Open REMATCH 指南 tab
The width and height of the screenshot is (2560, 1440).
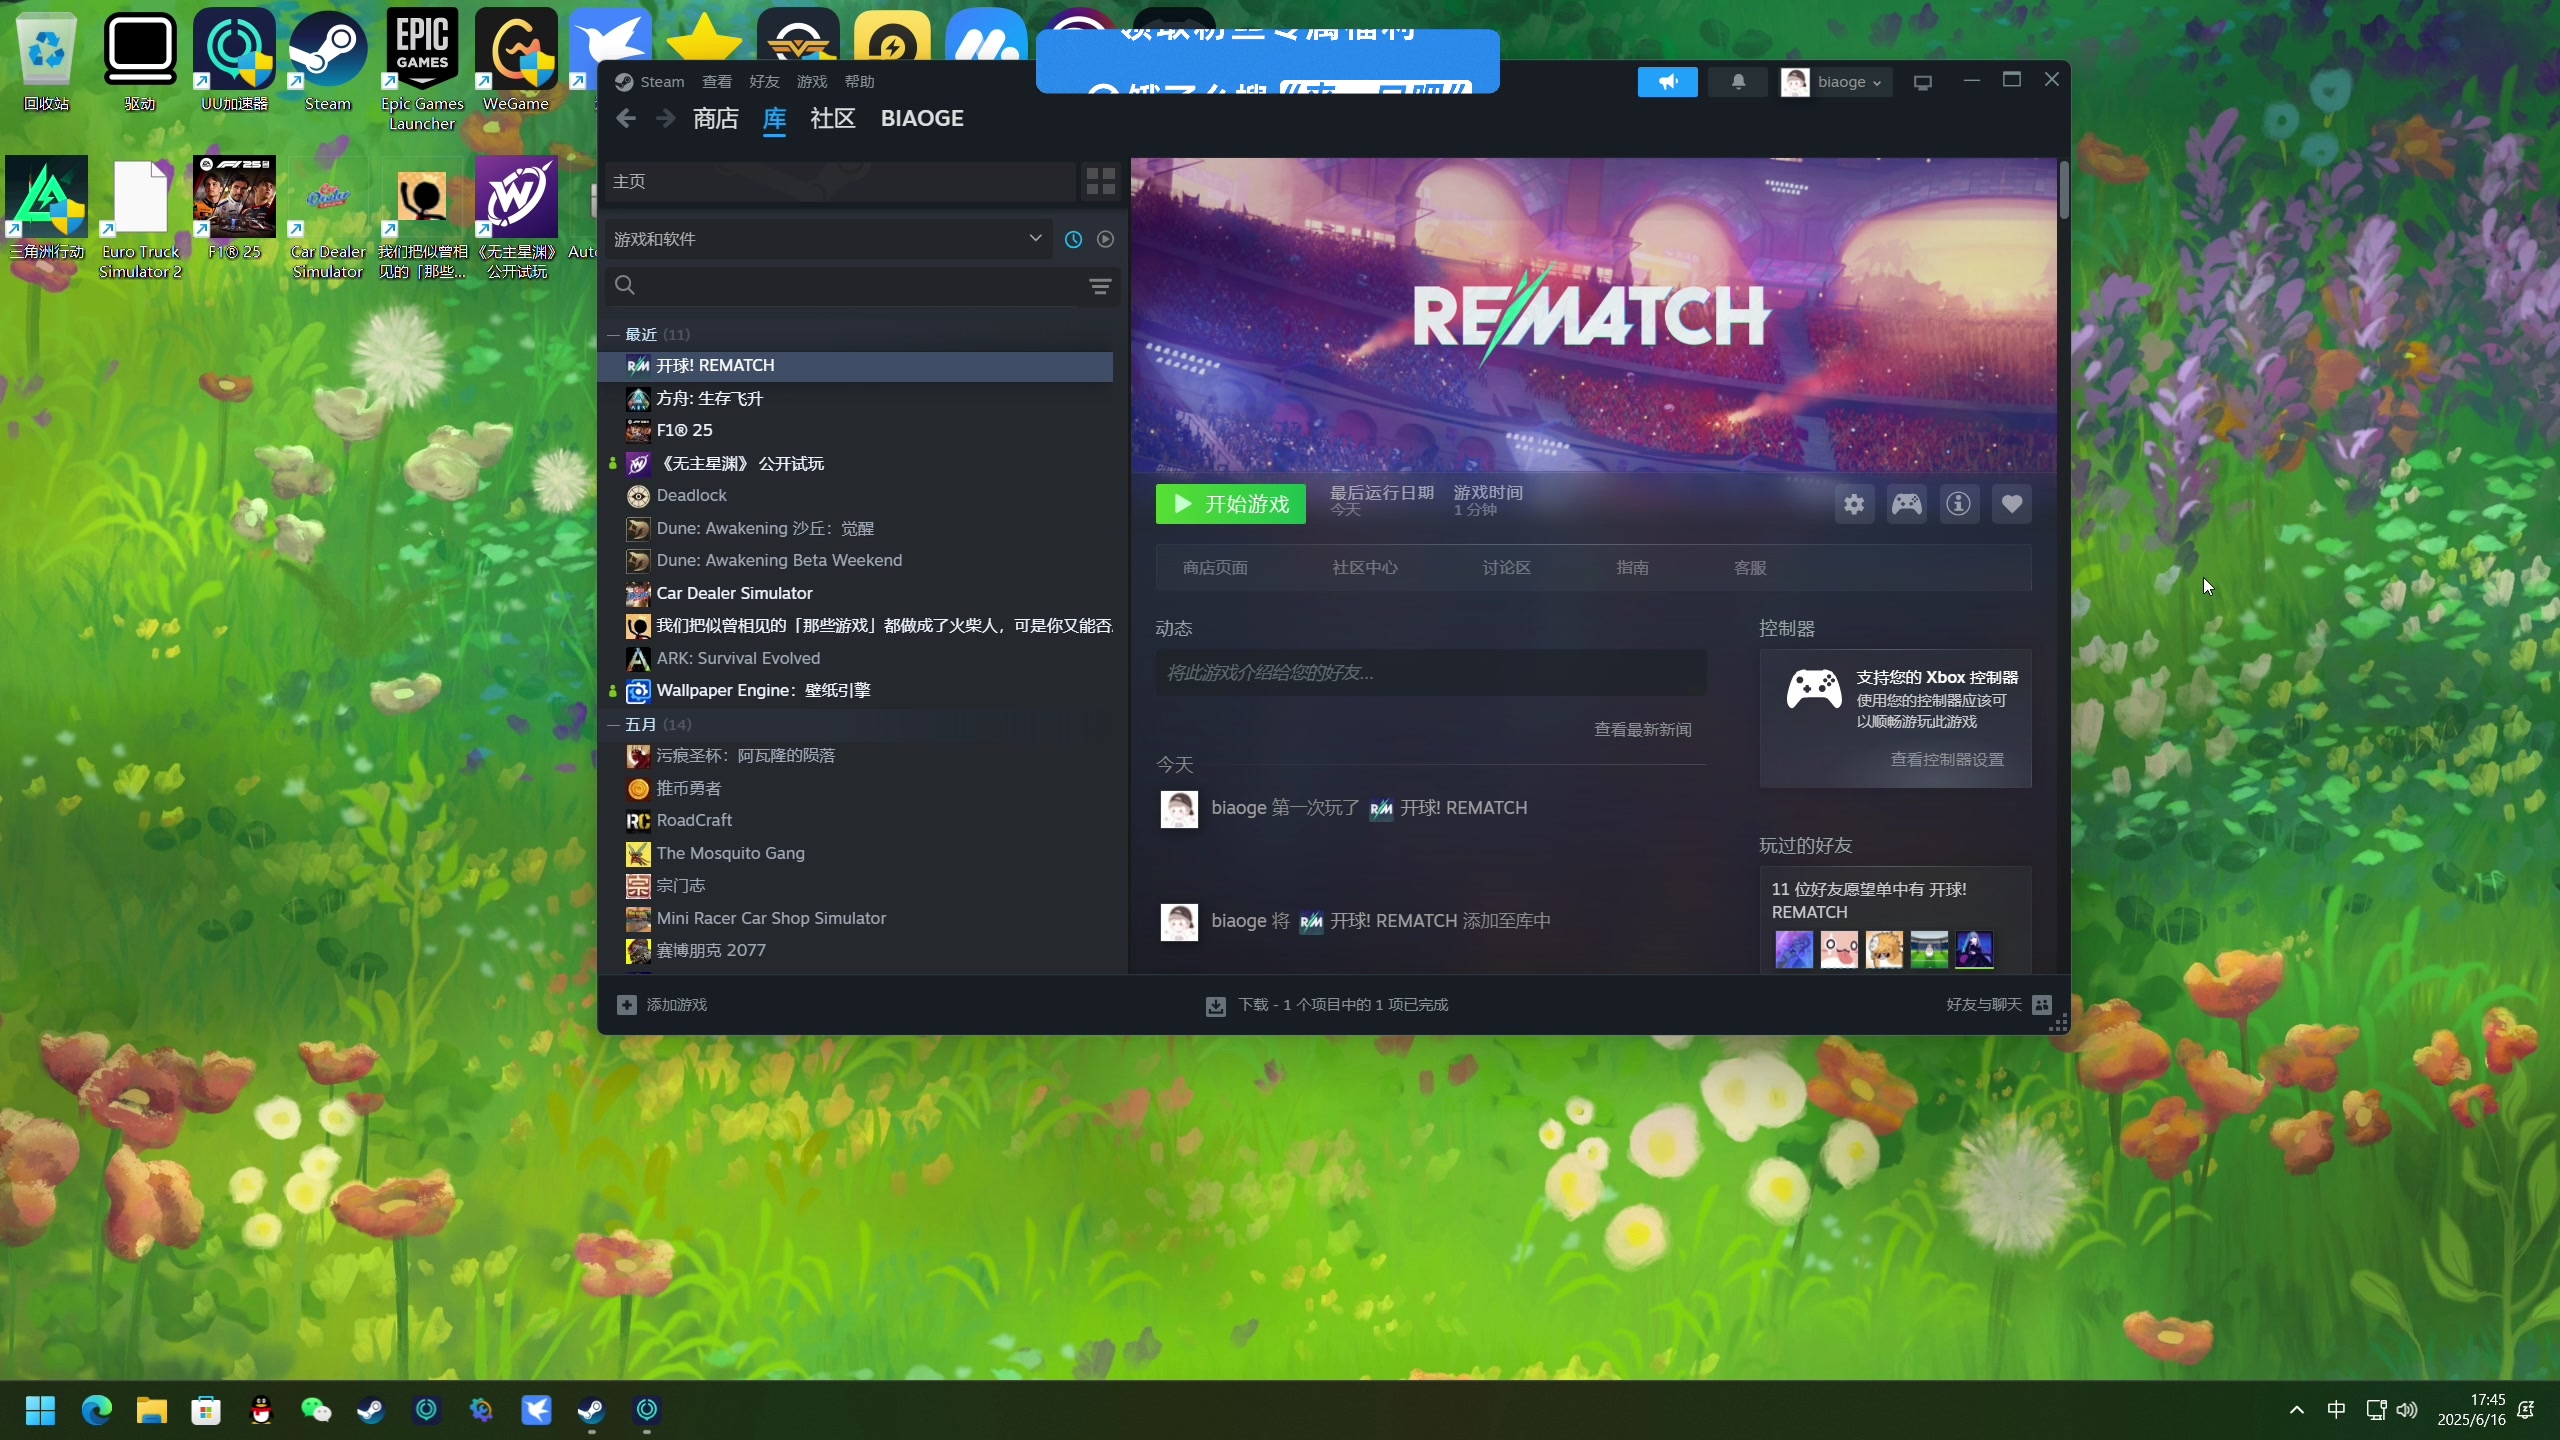pyautogui.click(x=1633, y=568)
